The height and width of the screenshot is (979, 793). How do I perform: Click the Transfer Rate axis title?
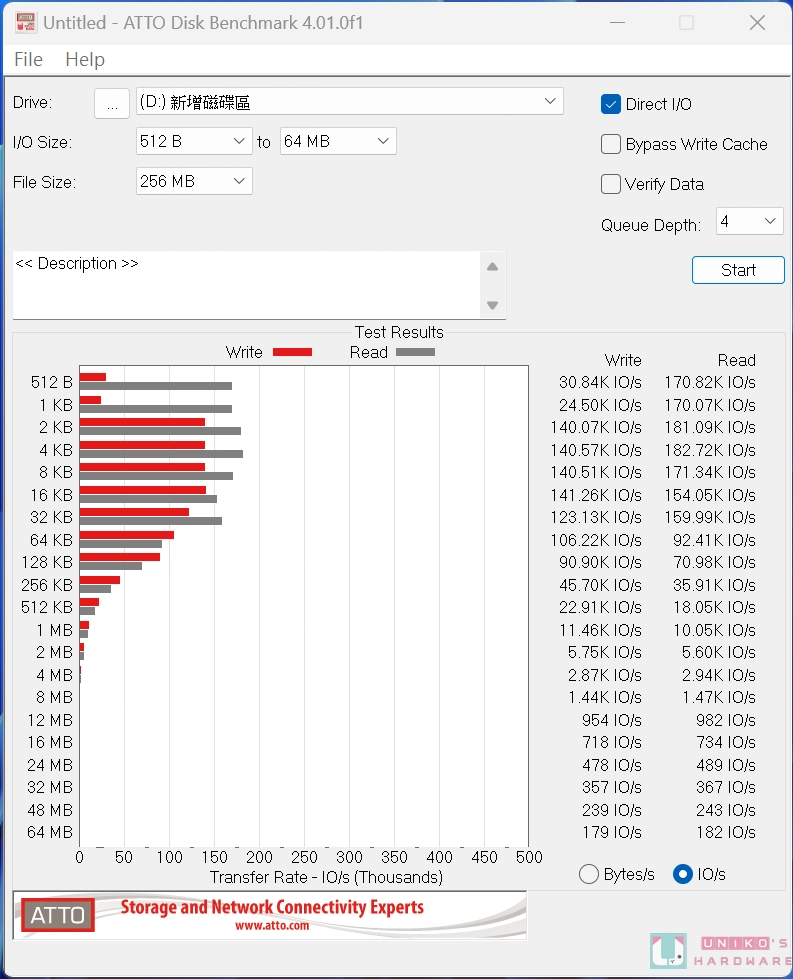(x=326, y=877)
